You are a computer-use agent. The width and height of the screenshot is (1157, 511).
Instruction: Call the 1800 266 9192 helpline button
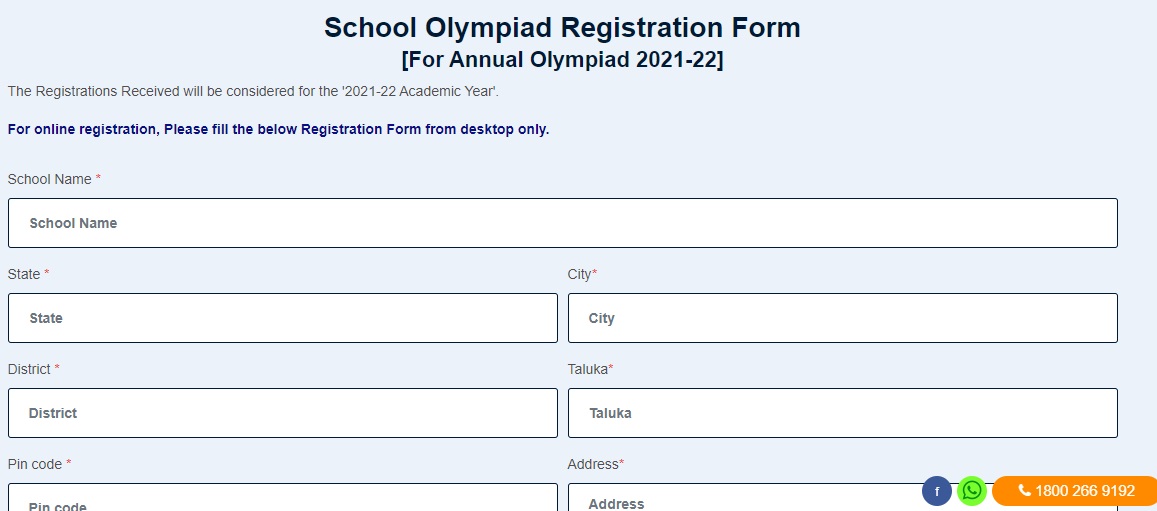click(1076, 491)
